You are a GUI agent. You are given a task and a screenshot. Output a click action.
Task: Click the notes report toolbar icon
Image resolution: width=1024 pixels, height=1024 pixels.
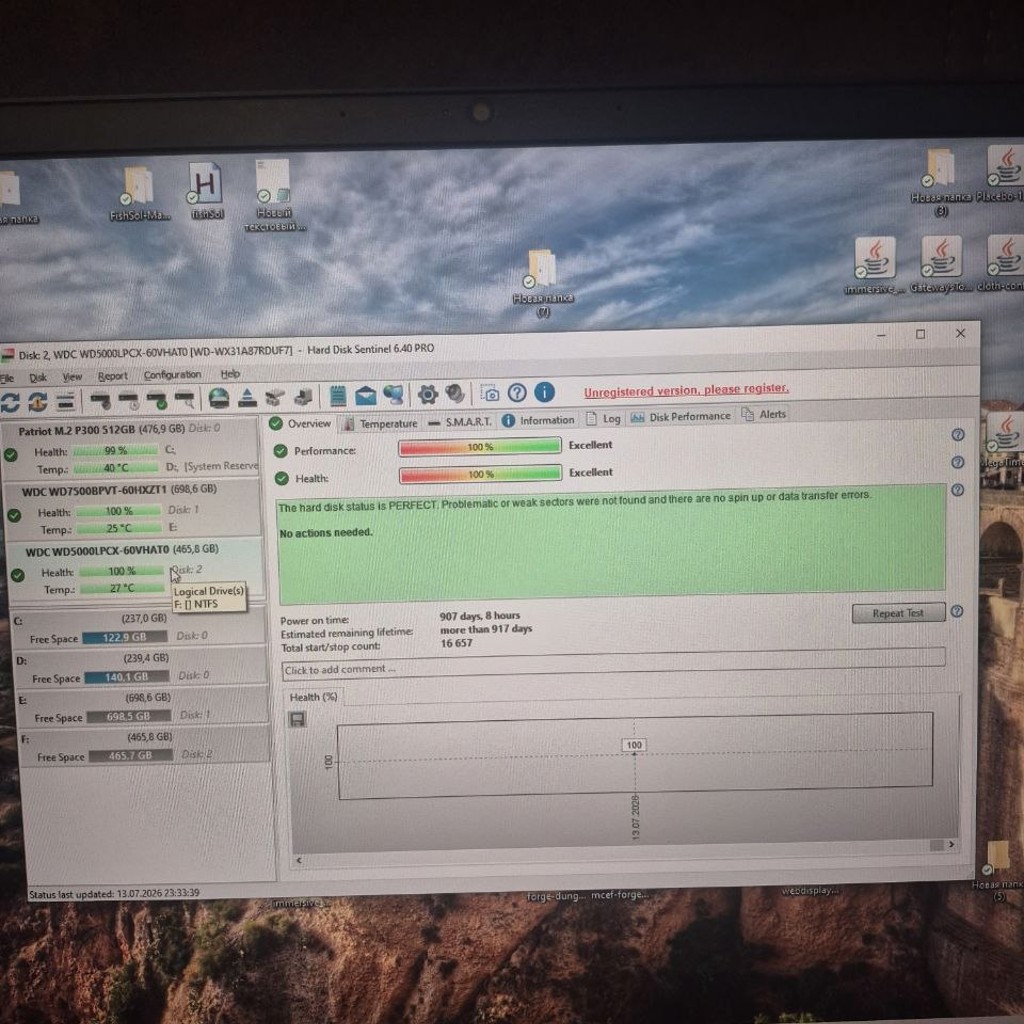pos(338,396)
